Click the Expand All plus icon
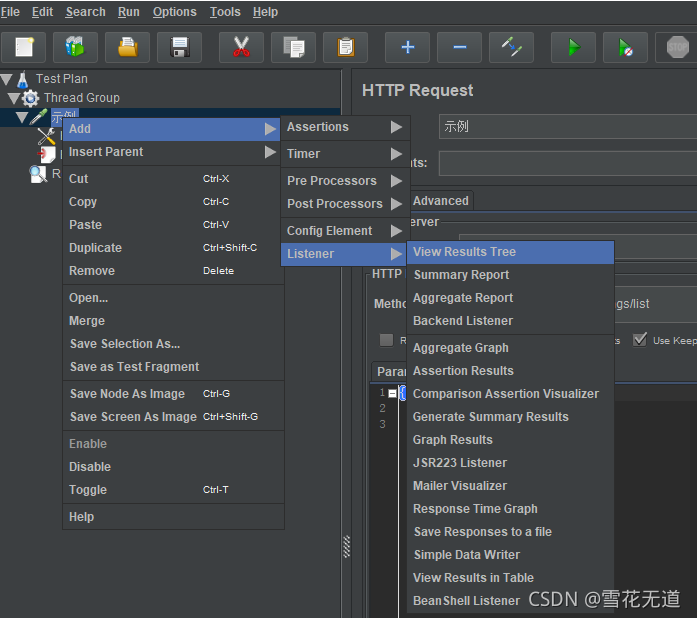The height and width of the screenshot is (618, 697). [408, 47]
